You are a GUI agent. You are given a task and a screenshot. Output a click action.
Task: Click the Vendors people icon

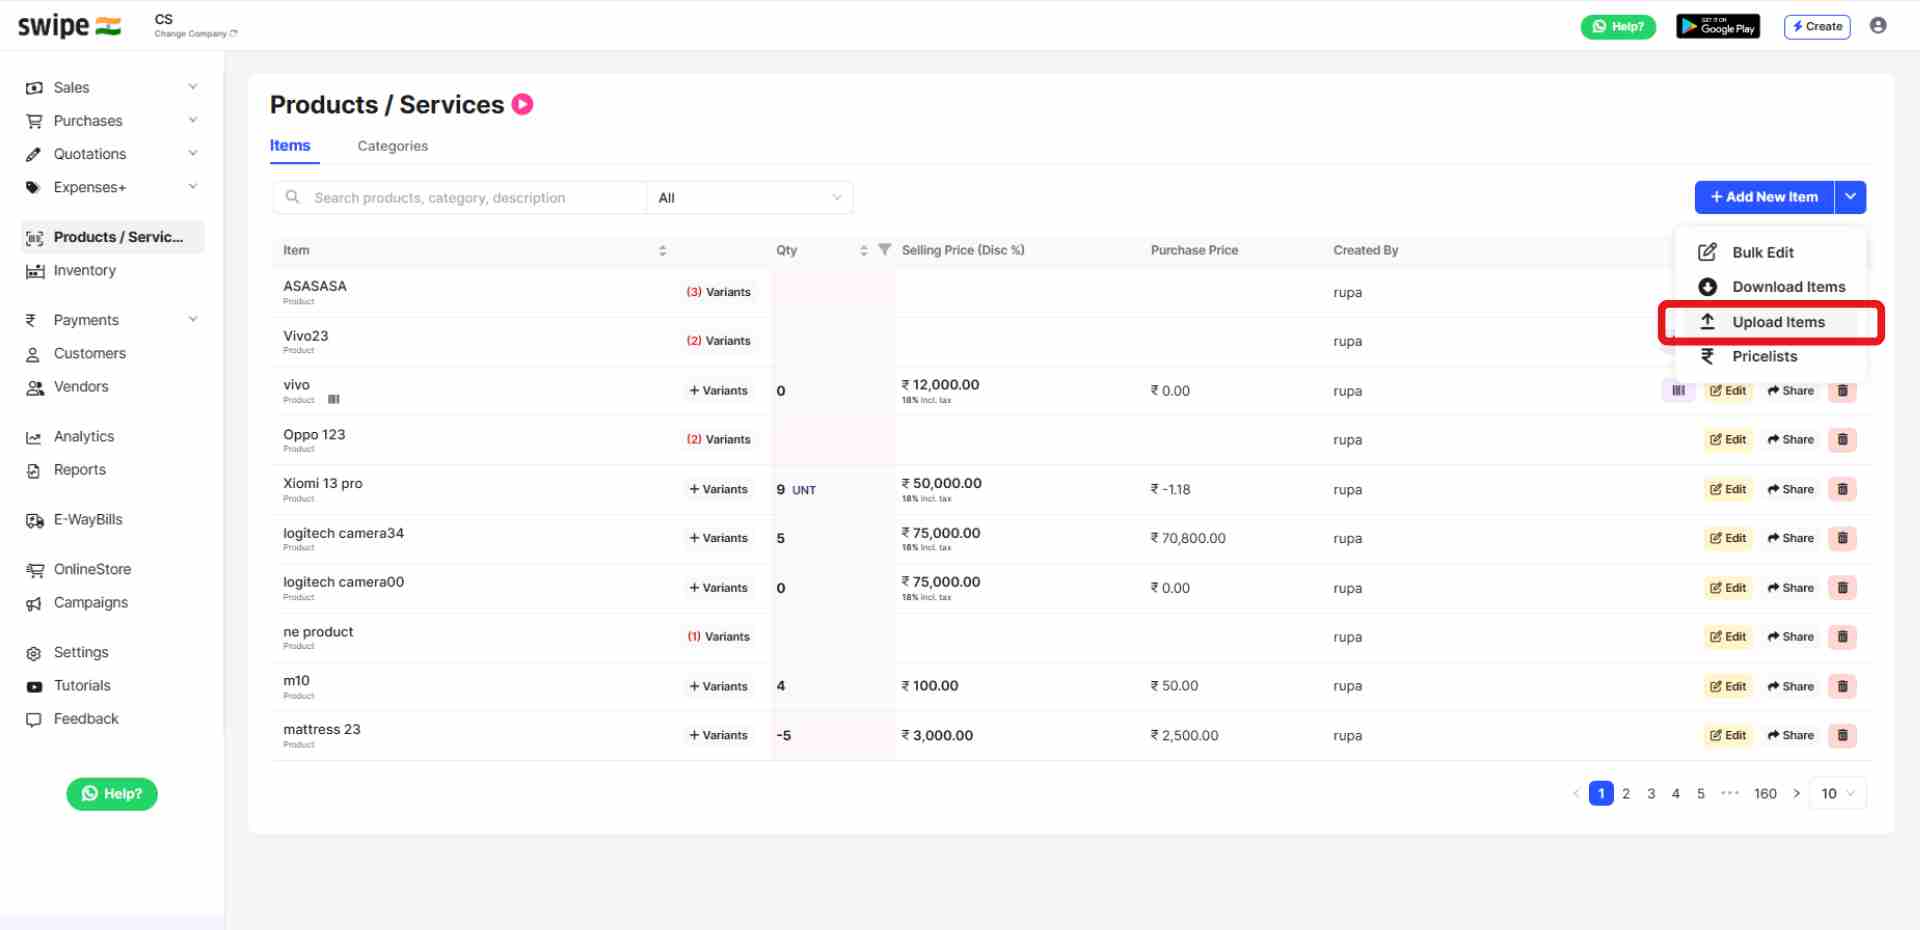35,387
